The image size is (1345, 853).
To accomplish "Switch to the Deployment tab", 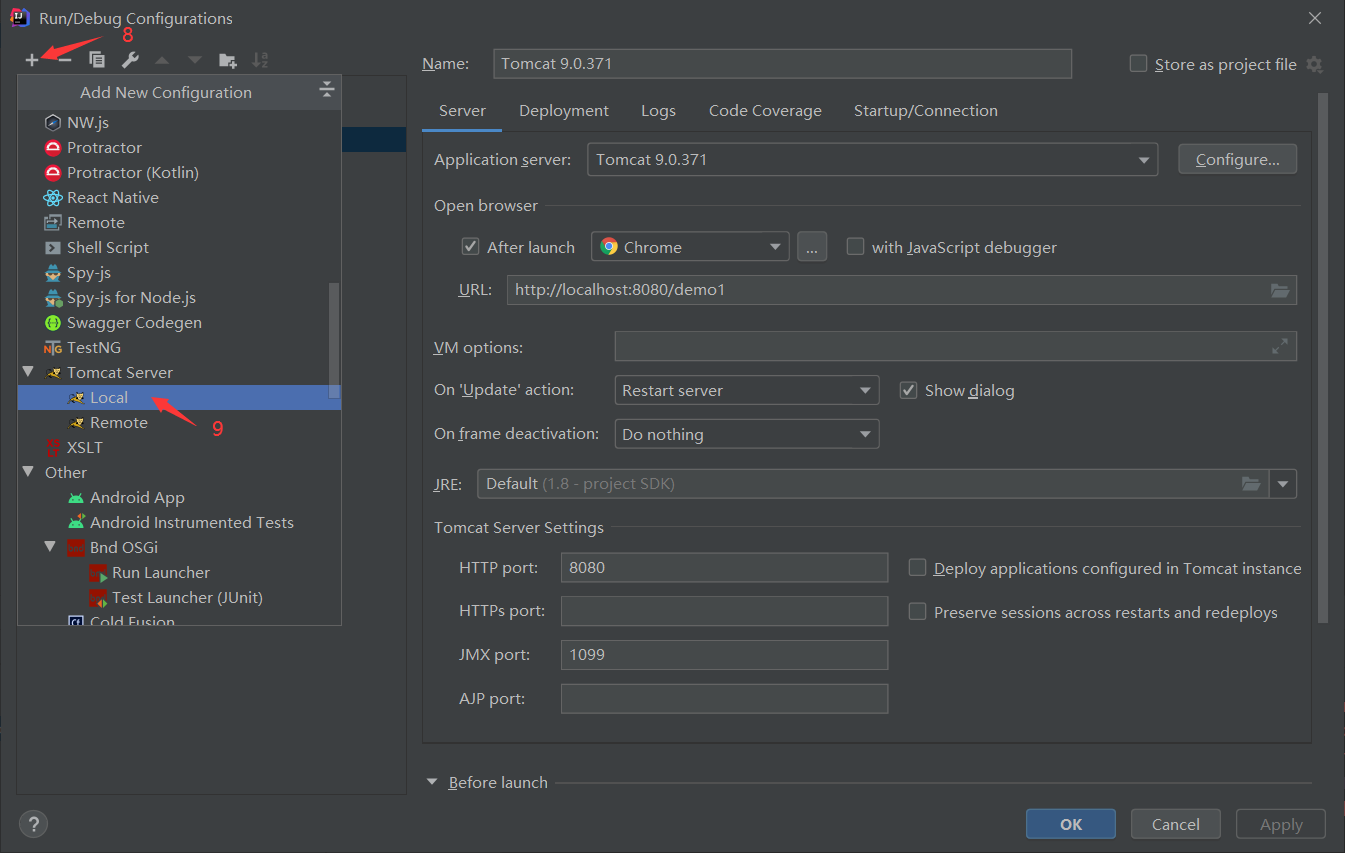I will coord(564,111).
